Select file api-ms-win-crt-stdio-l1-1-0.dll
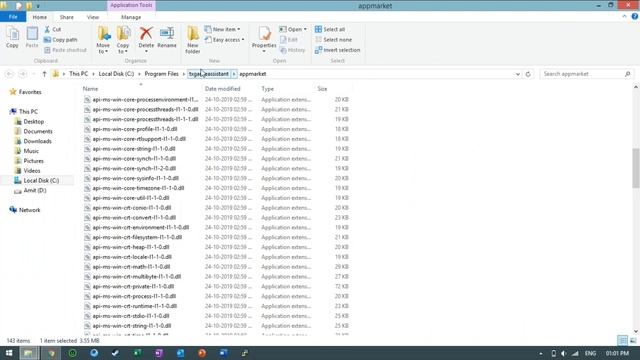Image resolution: width=640 pixels, height=360 pixels. tap(131, 316)
